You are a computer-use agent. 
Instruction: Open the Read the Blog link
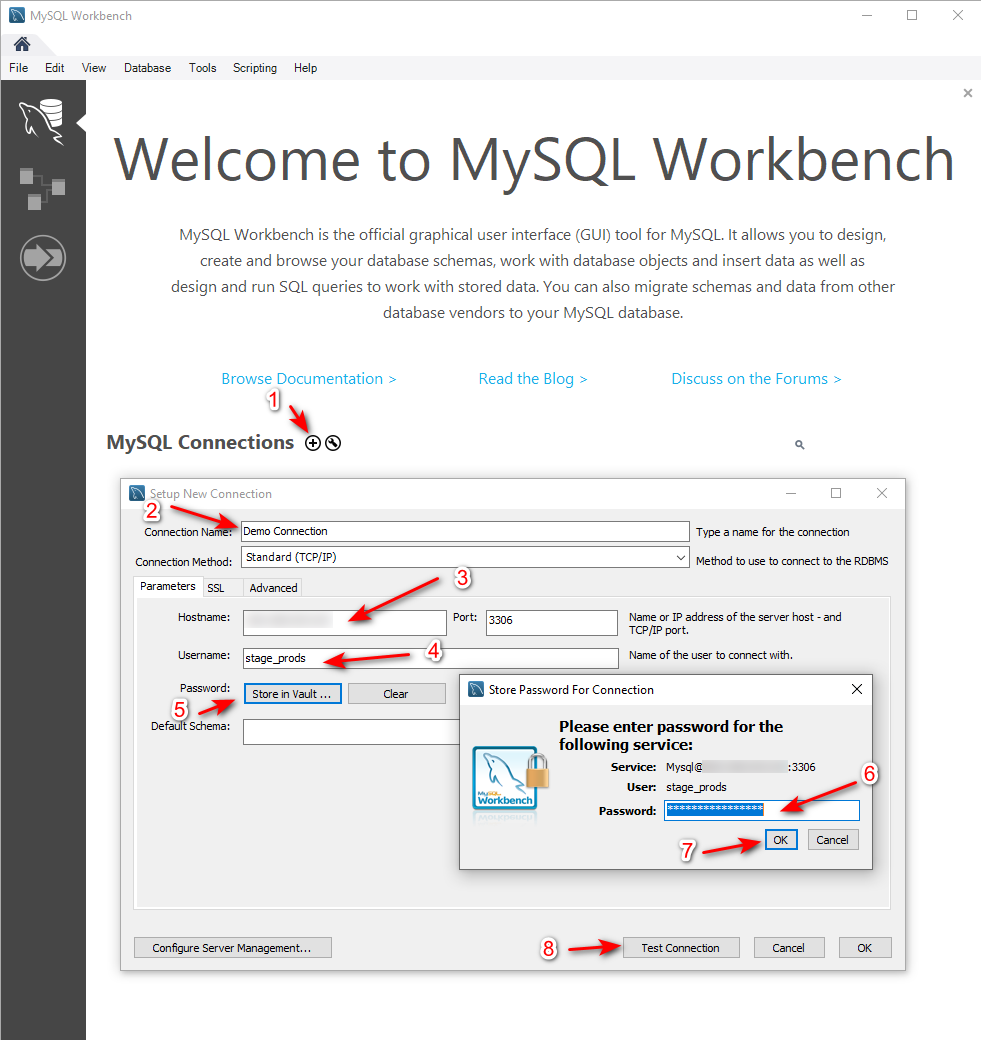click(x=533, y=379)
